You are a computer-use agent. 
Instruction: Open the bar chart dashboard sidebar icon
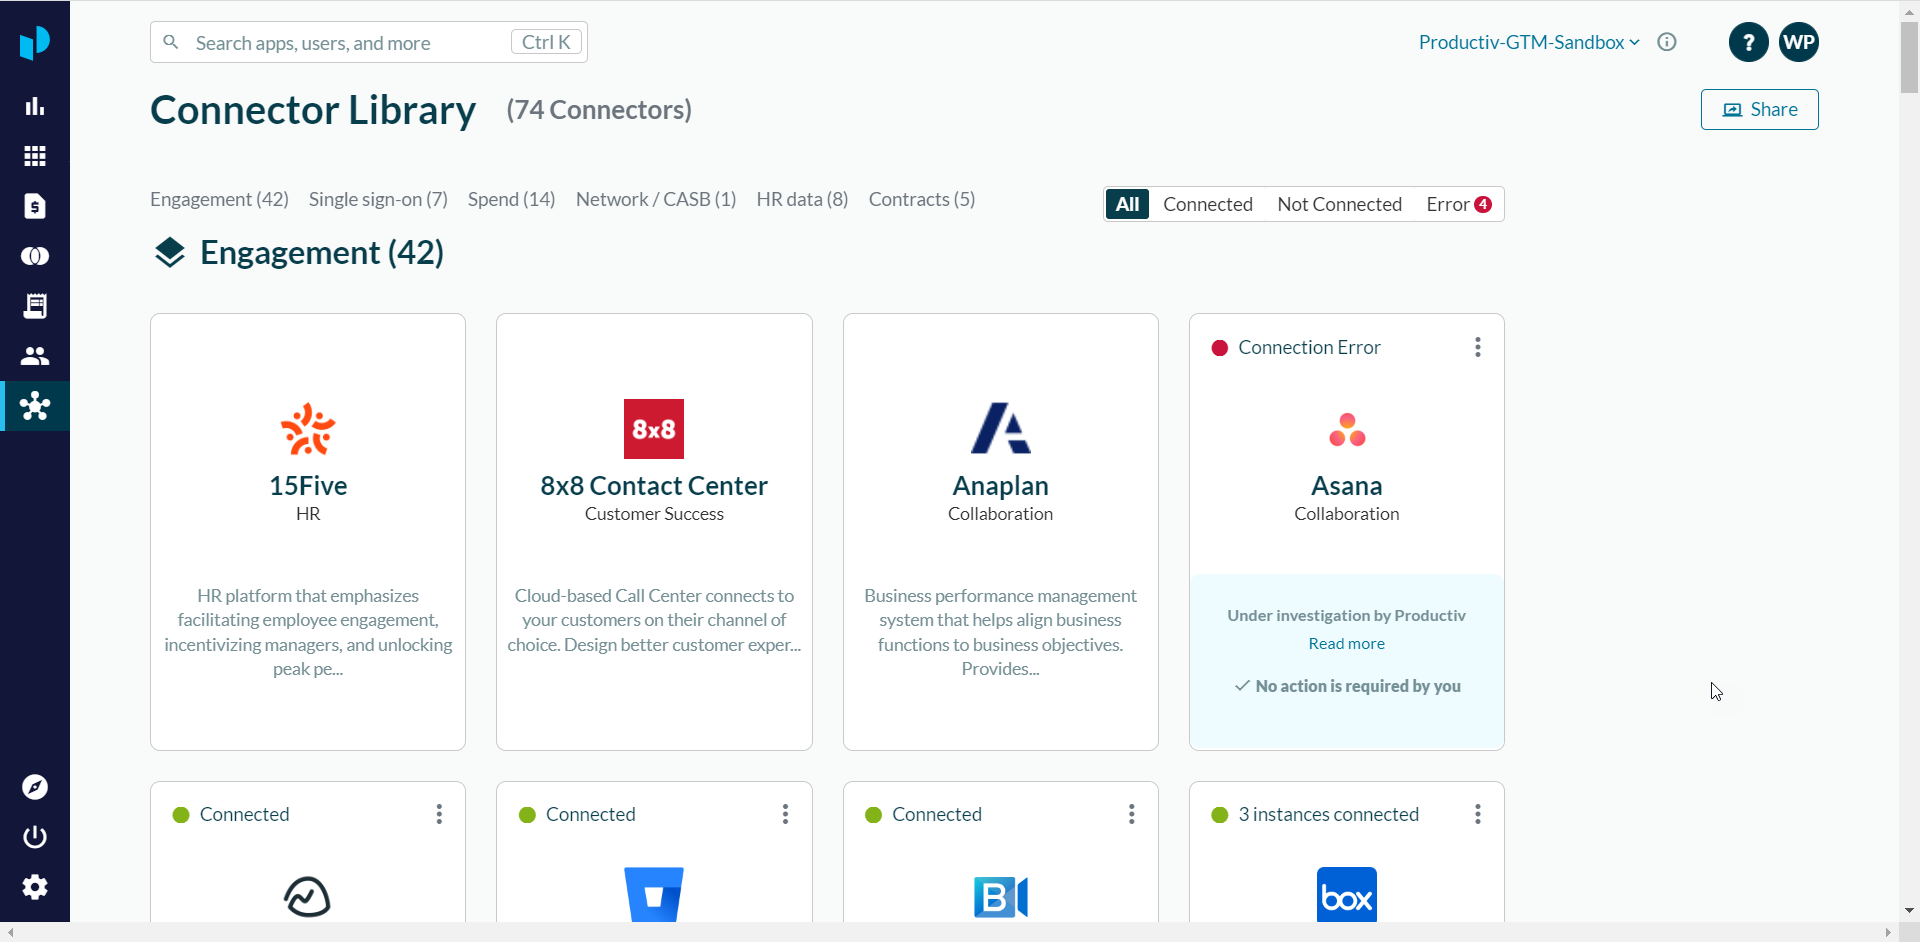tap(35, 106)
